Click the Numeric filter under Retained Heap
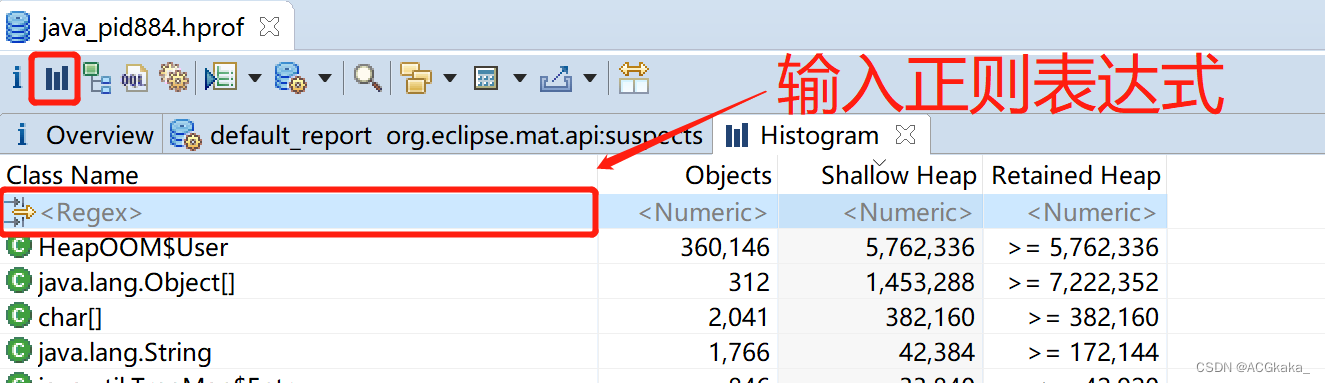This screenshot has width=1325, height=383. (x=1075, y=212)
